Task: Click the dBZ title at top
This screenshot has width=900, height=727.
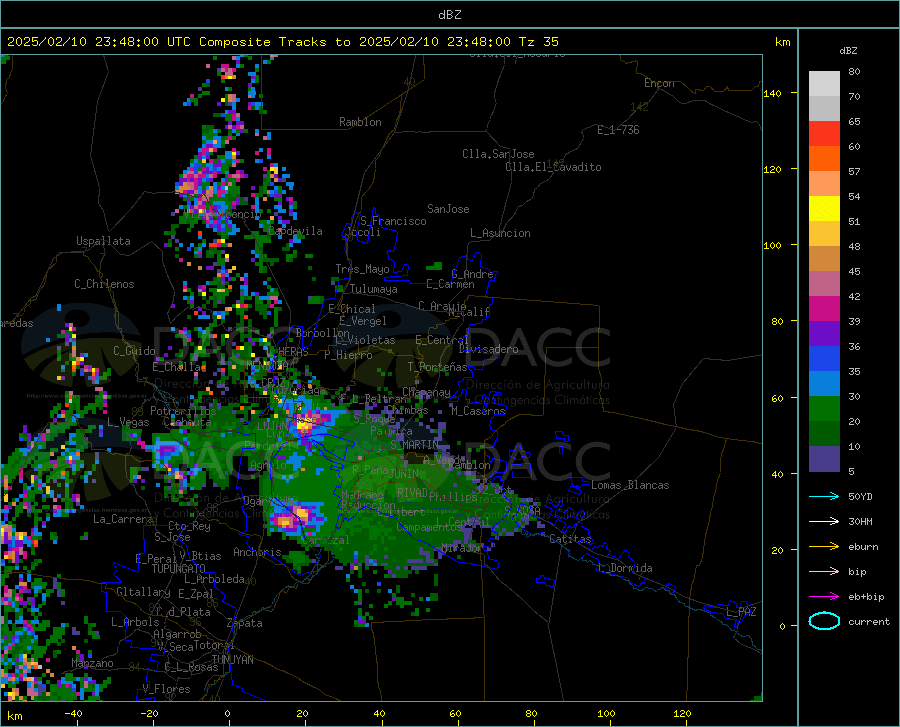Action: 449,15
